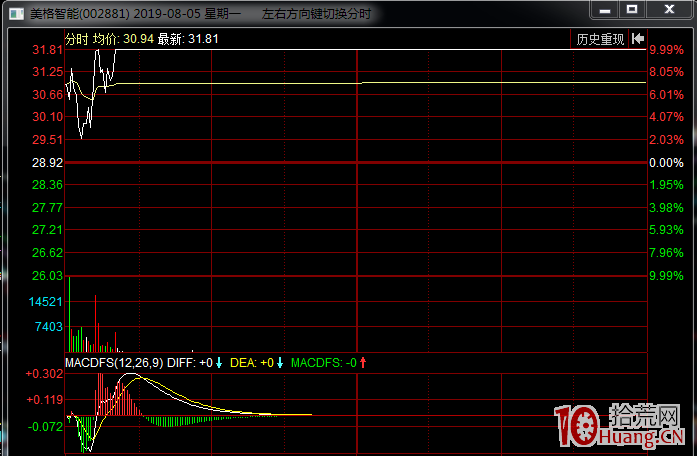Click the 均价 30.94 average price readout
The image size is (697, 456).
[x=123, y=39]
